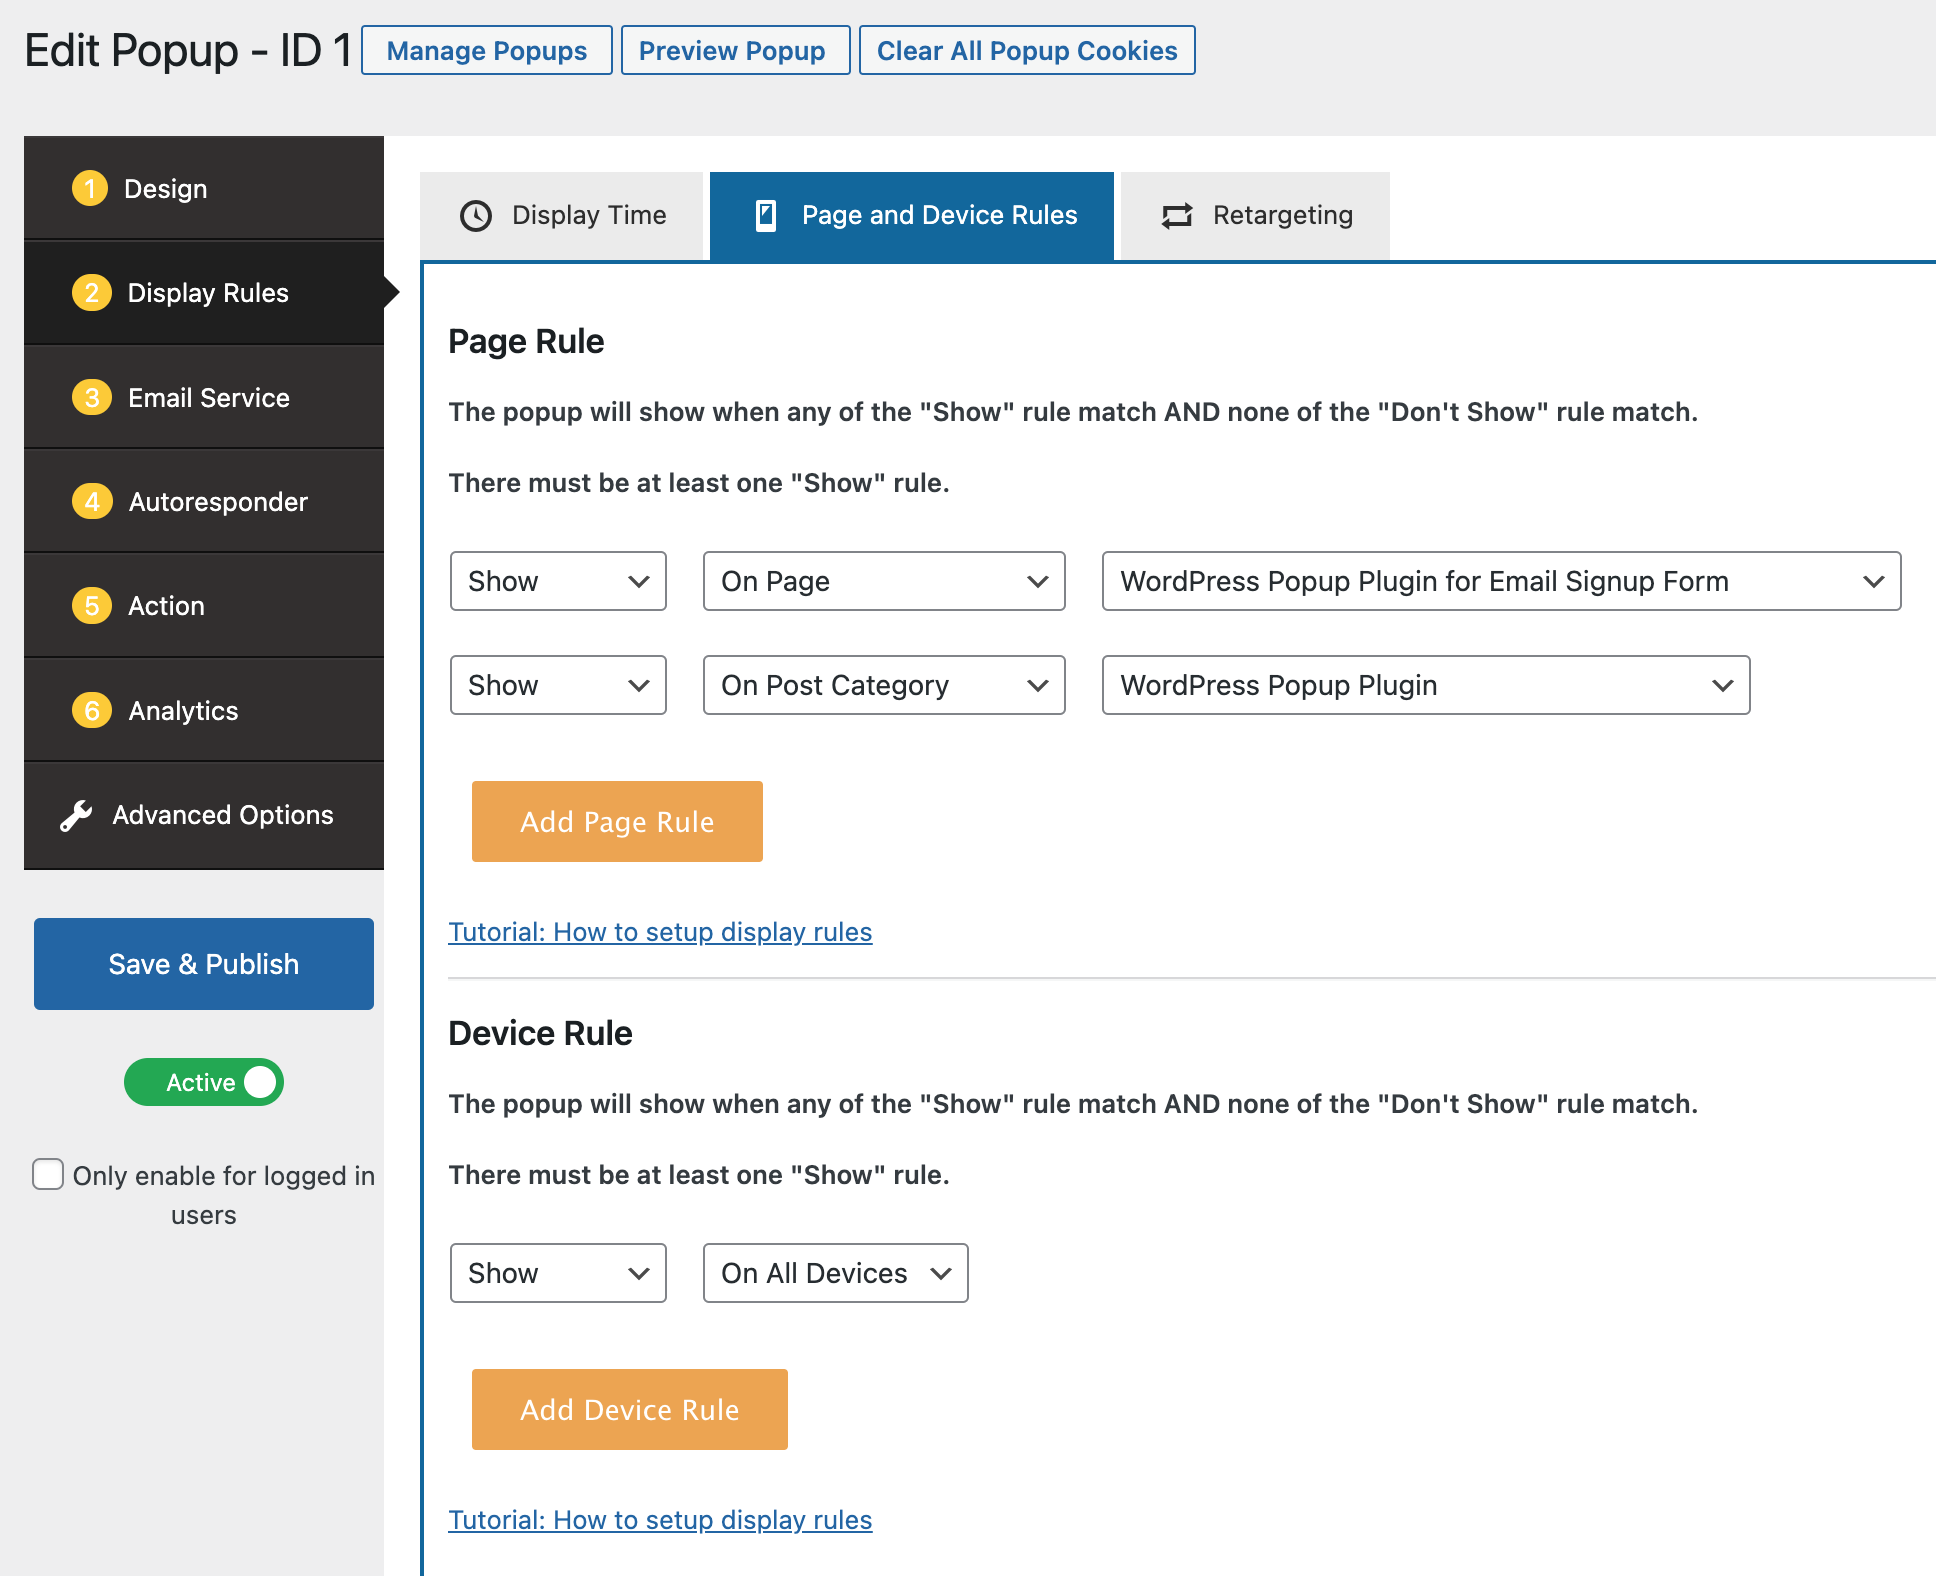
Task: Open the On Page rule type dropdown
Action: pyautogui.click(x=884, y=581)
